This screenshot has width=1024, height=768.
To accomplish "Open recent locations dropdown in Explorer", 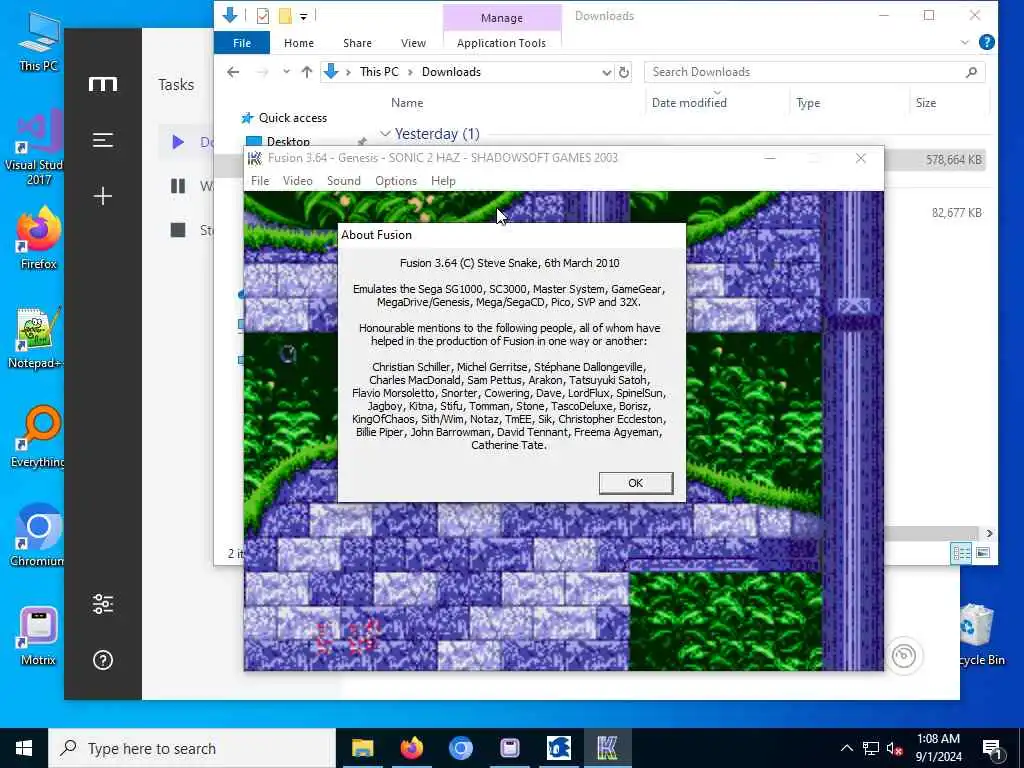I will 286,72.
